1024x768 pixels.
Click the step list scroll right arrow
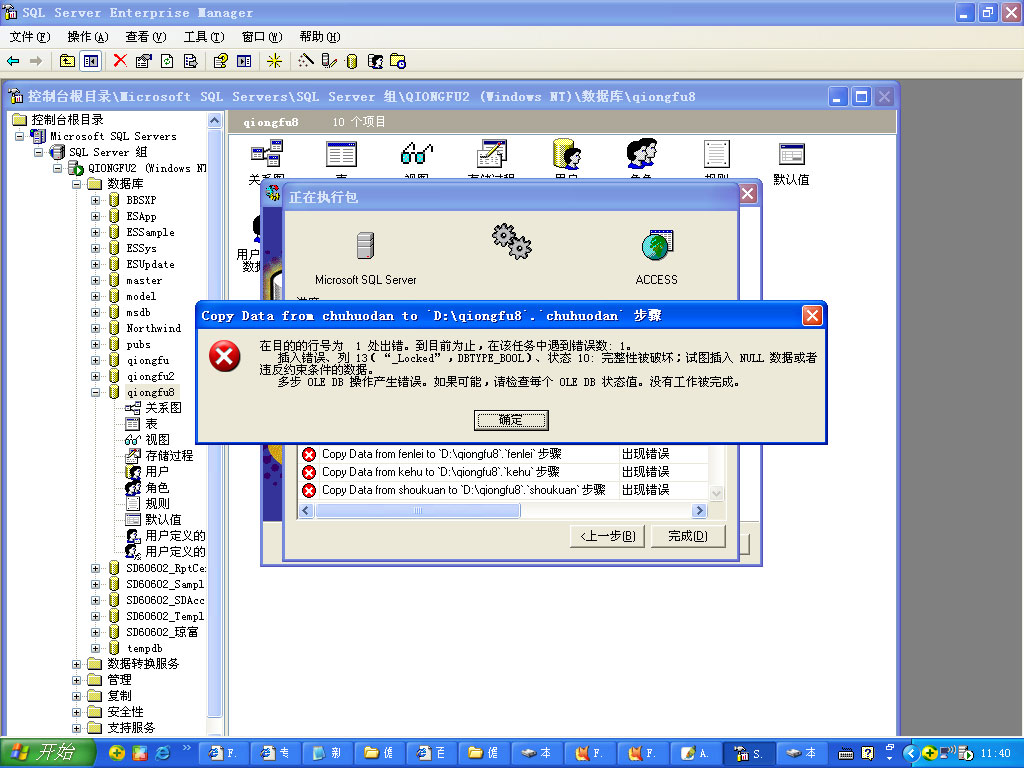pyautogui.click(x=699, y=511)
